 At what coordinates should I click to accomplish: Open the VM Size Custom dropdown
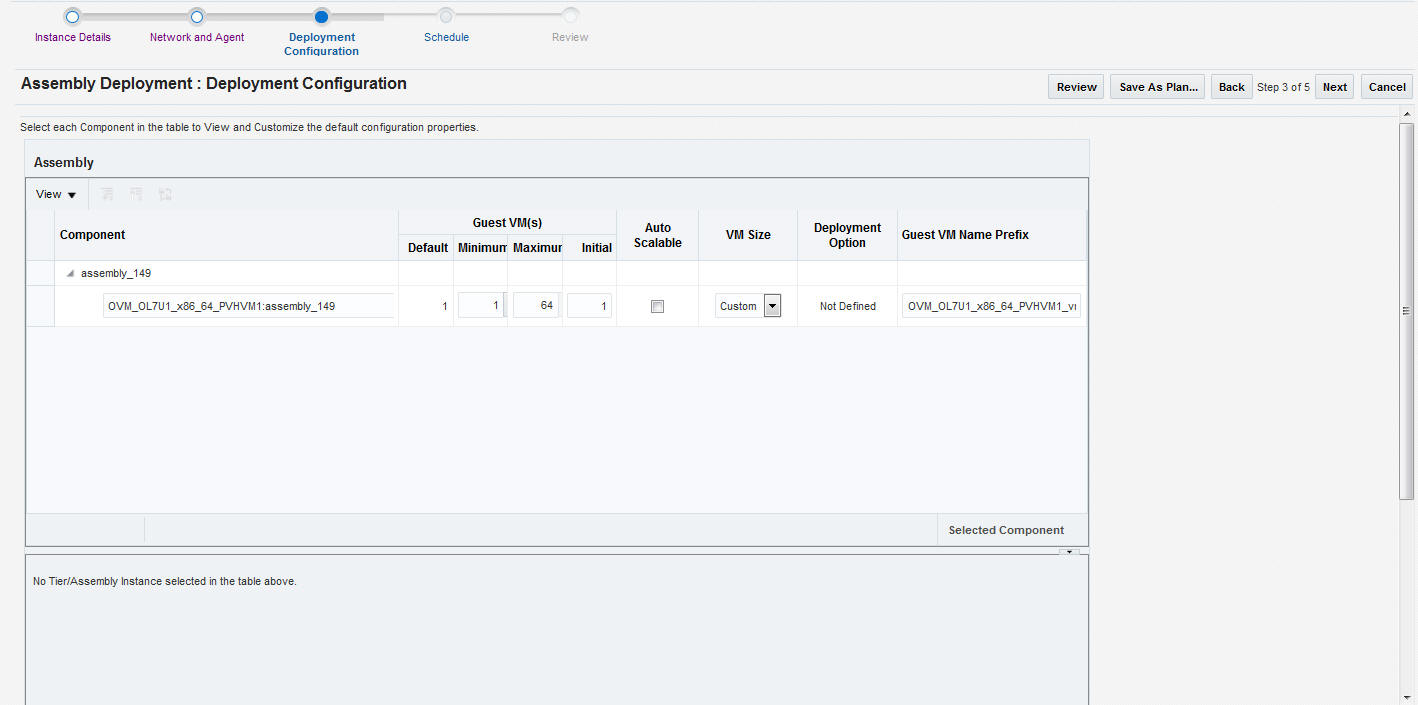click(x=772, y=306)
